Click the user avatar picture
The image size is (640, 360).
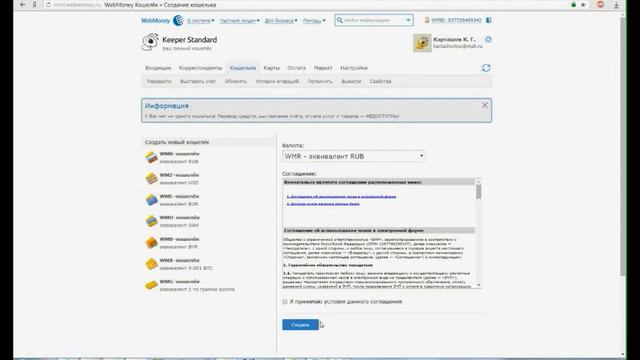(x=422, y=42)
